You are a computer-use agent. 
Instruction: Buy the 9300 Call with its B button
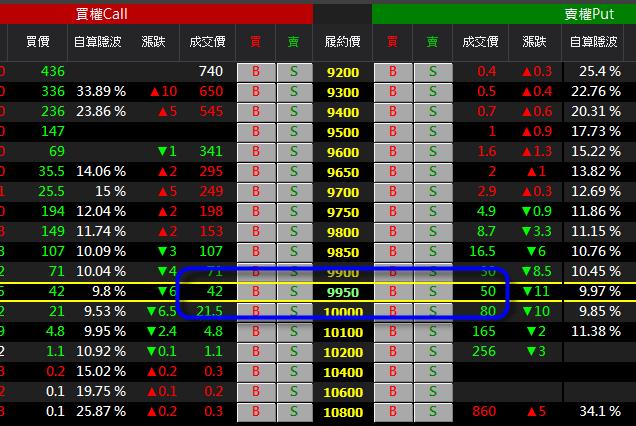coord(256,92)
